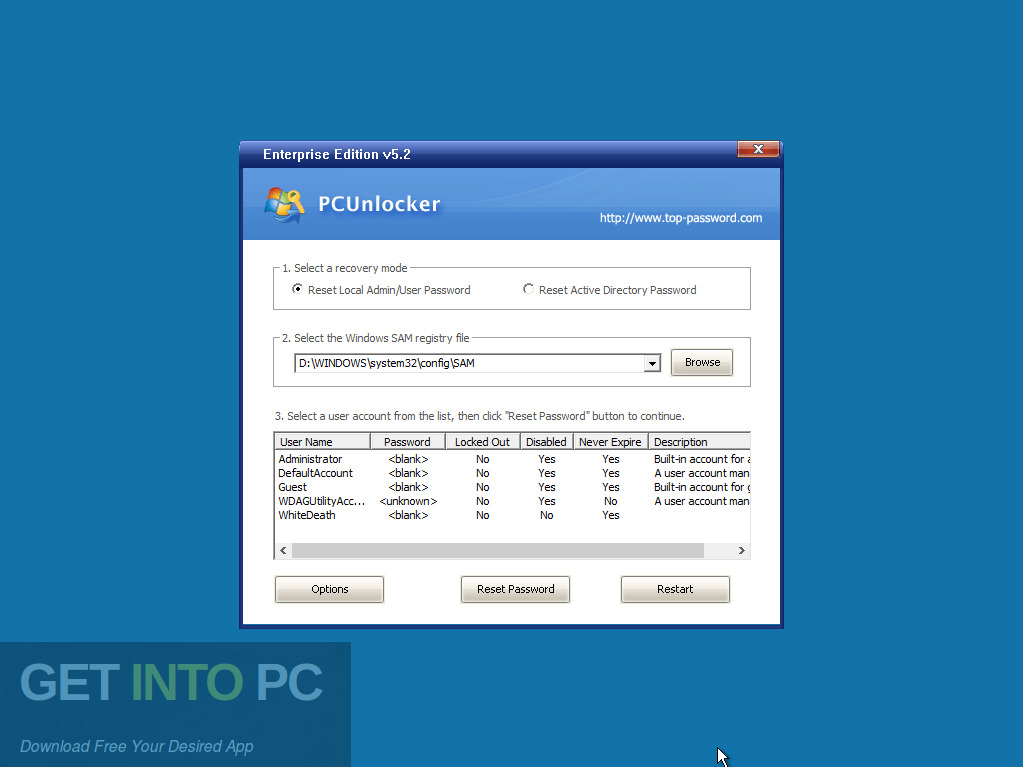Click the <unknown> password cell
Image resolution: width=1023 pixels, height=767 pixels.
(x=408, y=501)
